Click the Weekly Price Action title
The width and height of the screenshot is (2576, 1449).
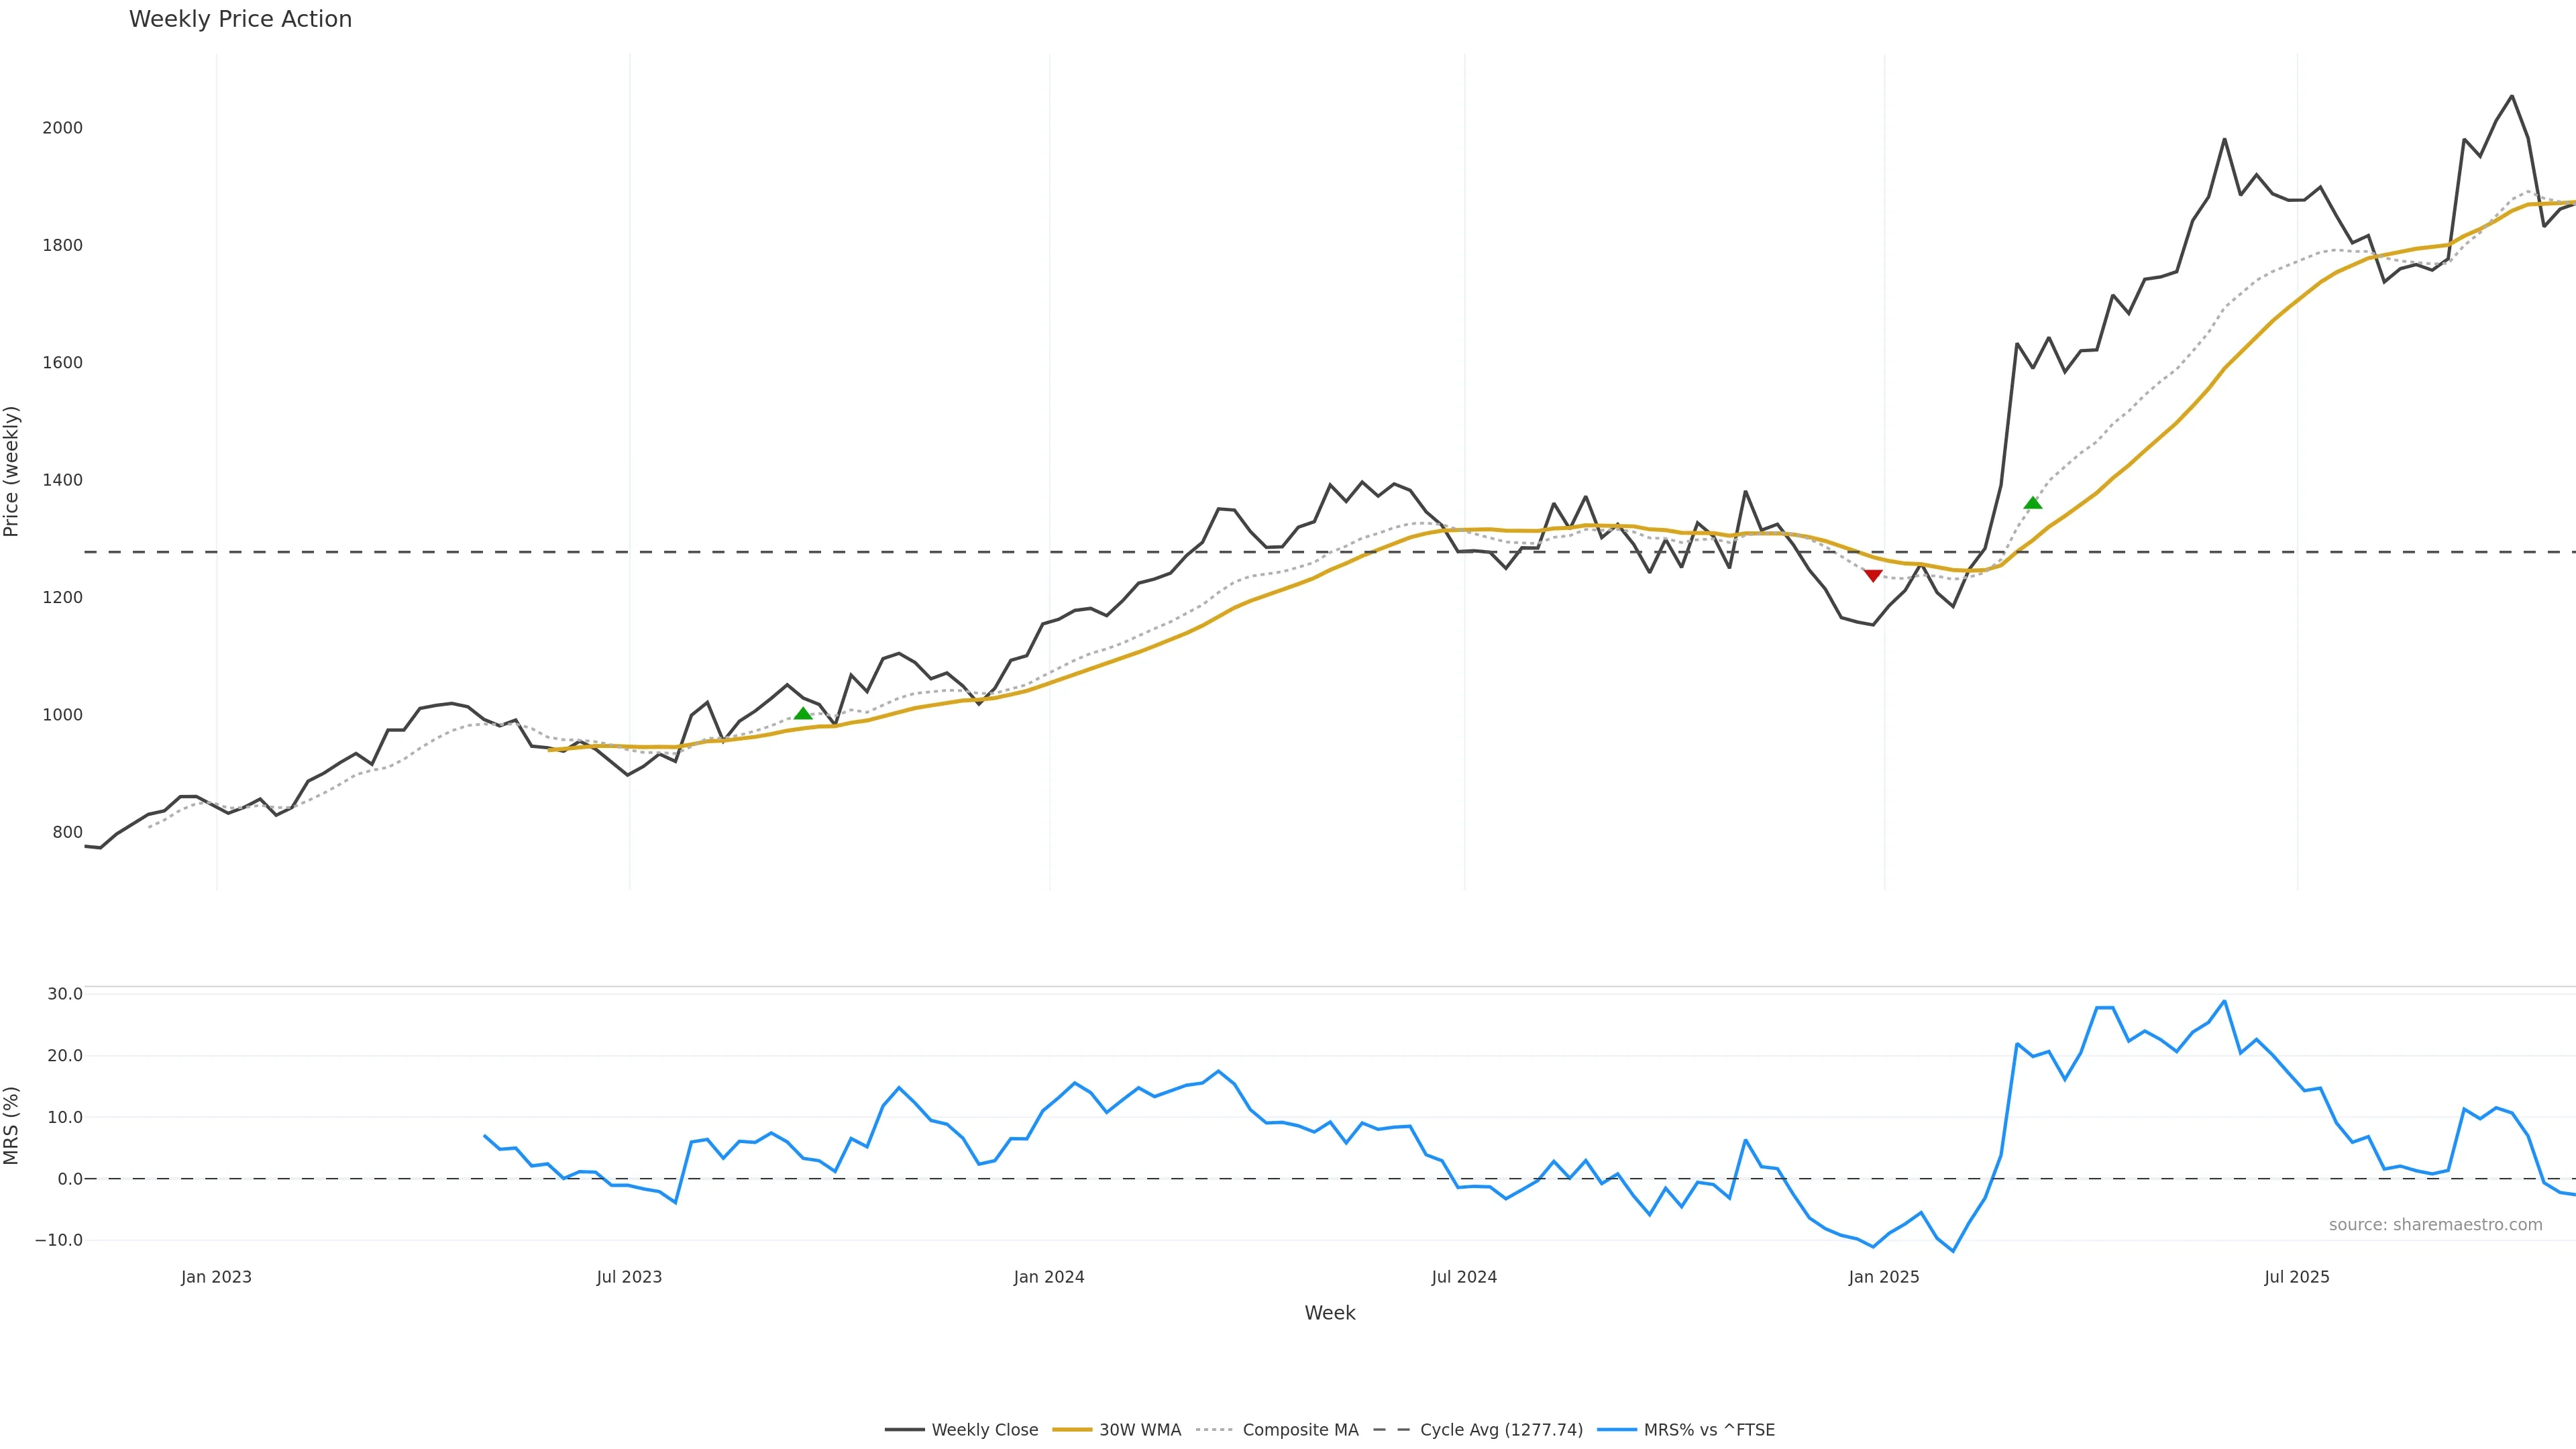[240, 19]
